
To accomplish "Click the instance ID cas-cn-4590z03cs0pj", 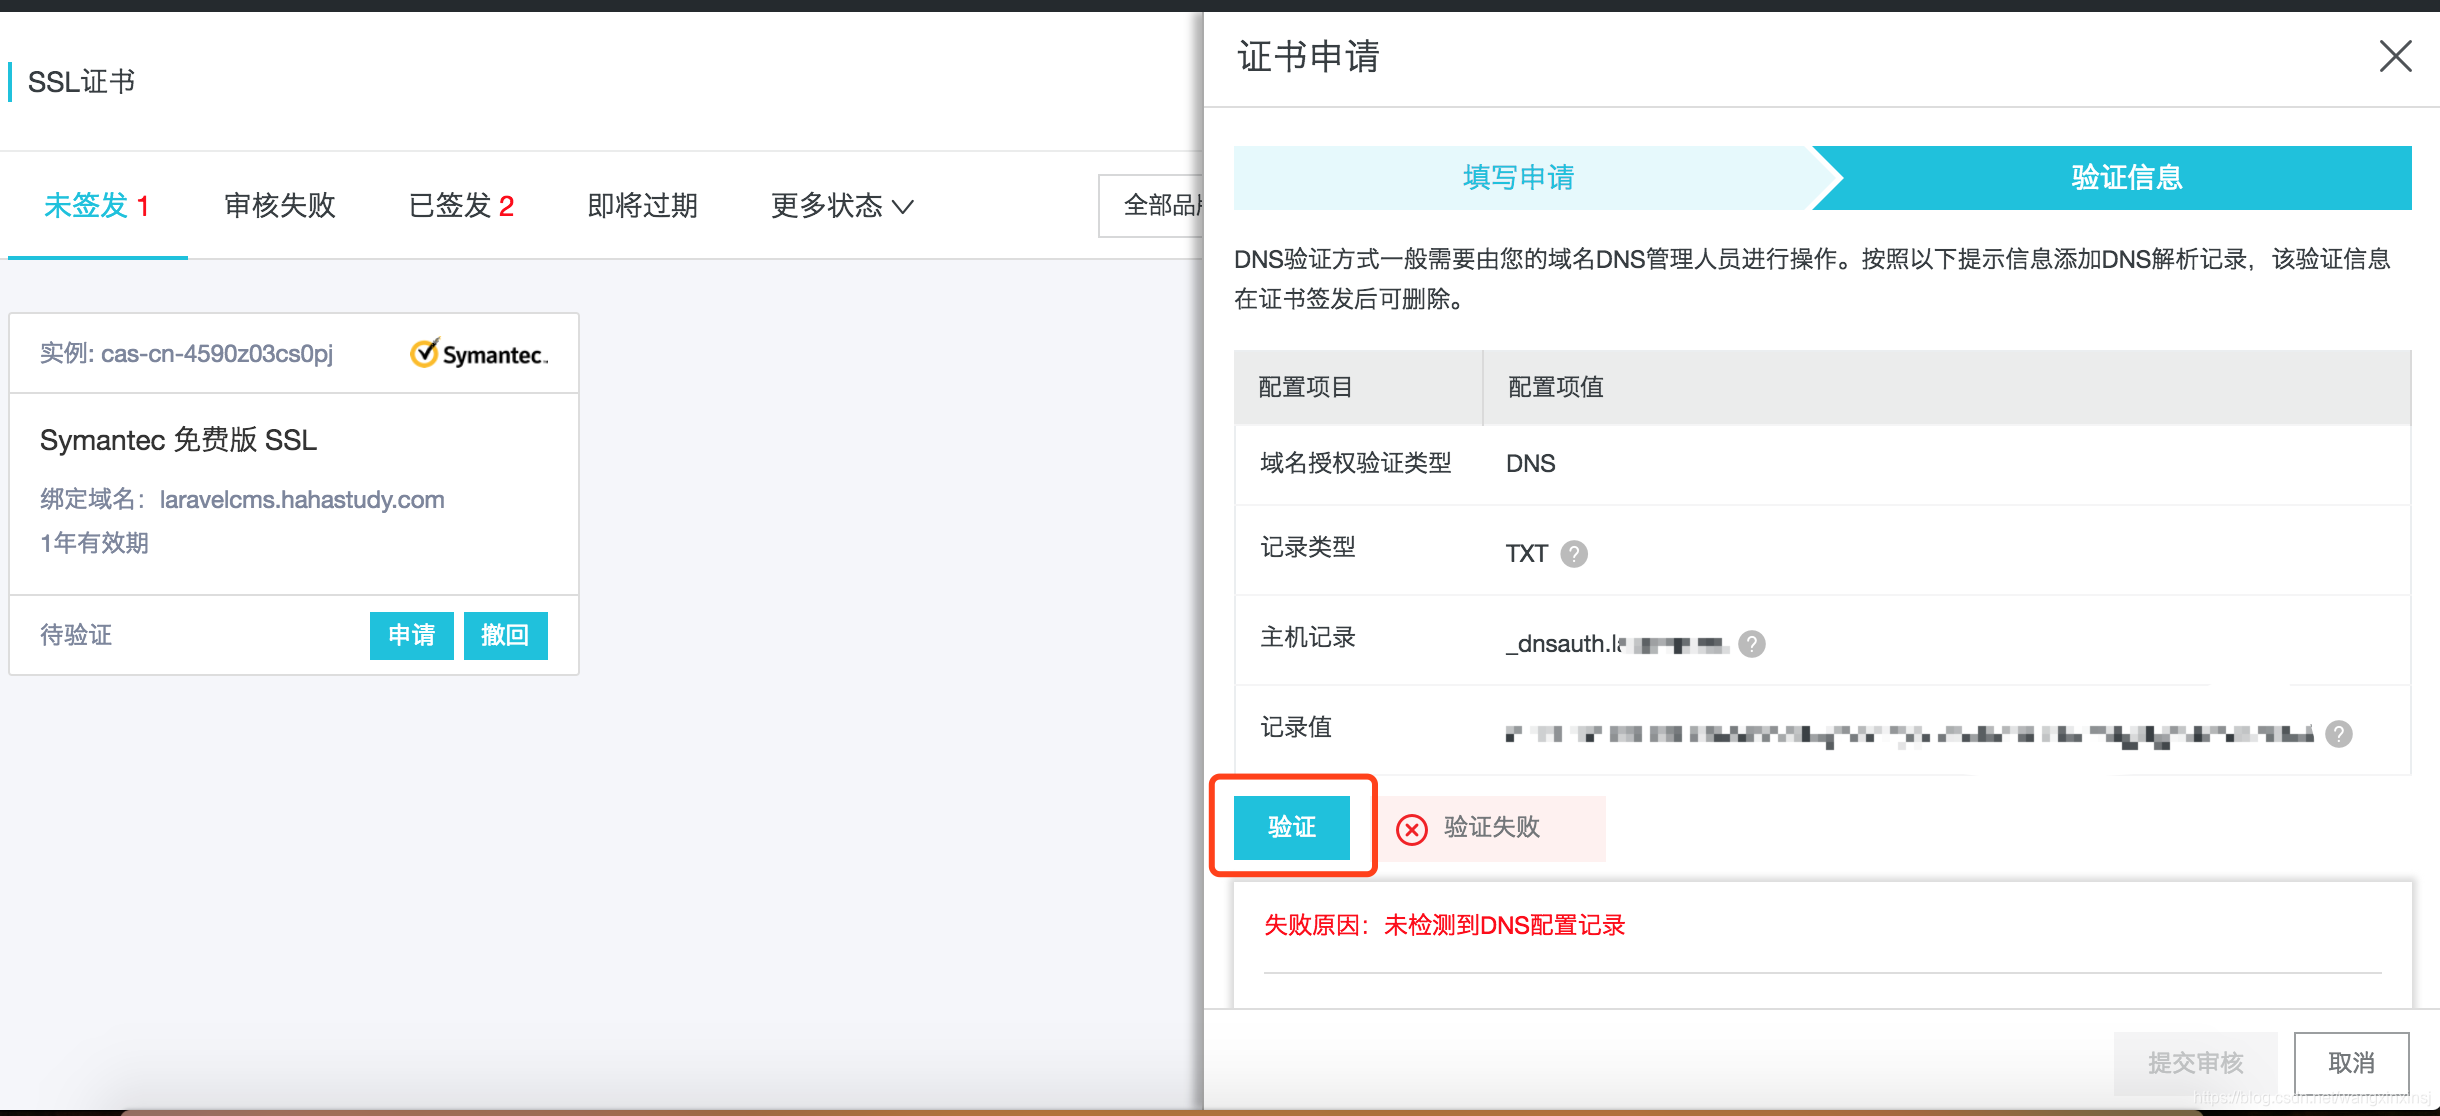I will [216, 354].
